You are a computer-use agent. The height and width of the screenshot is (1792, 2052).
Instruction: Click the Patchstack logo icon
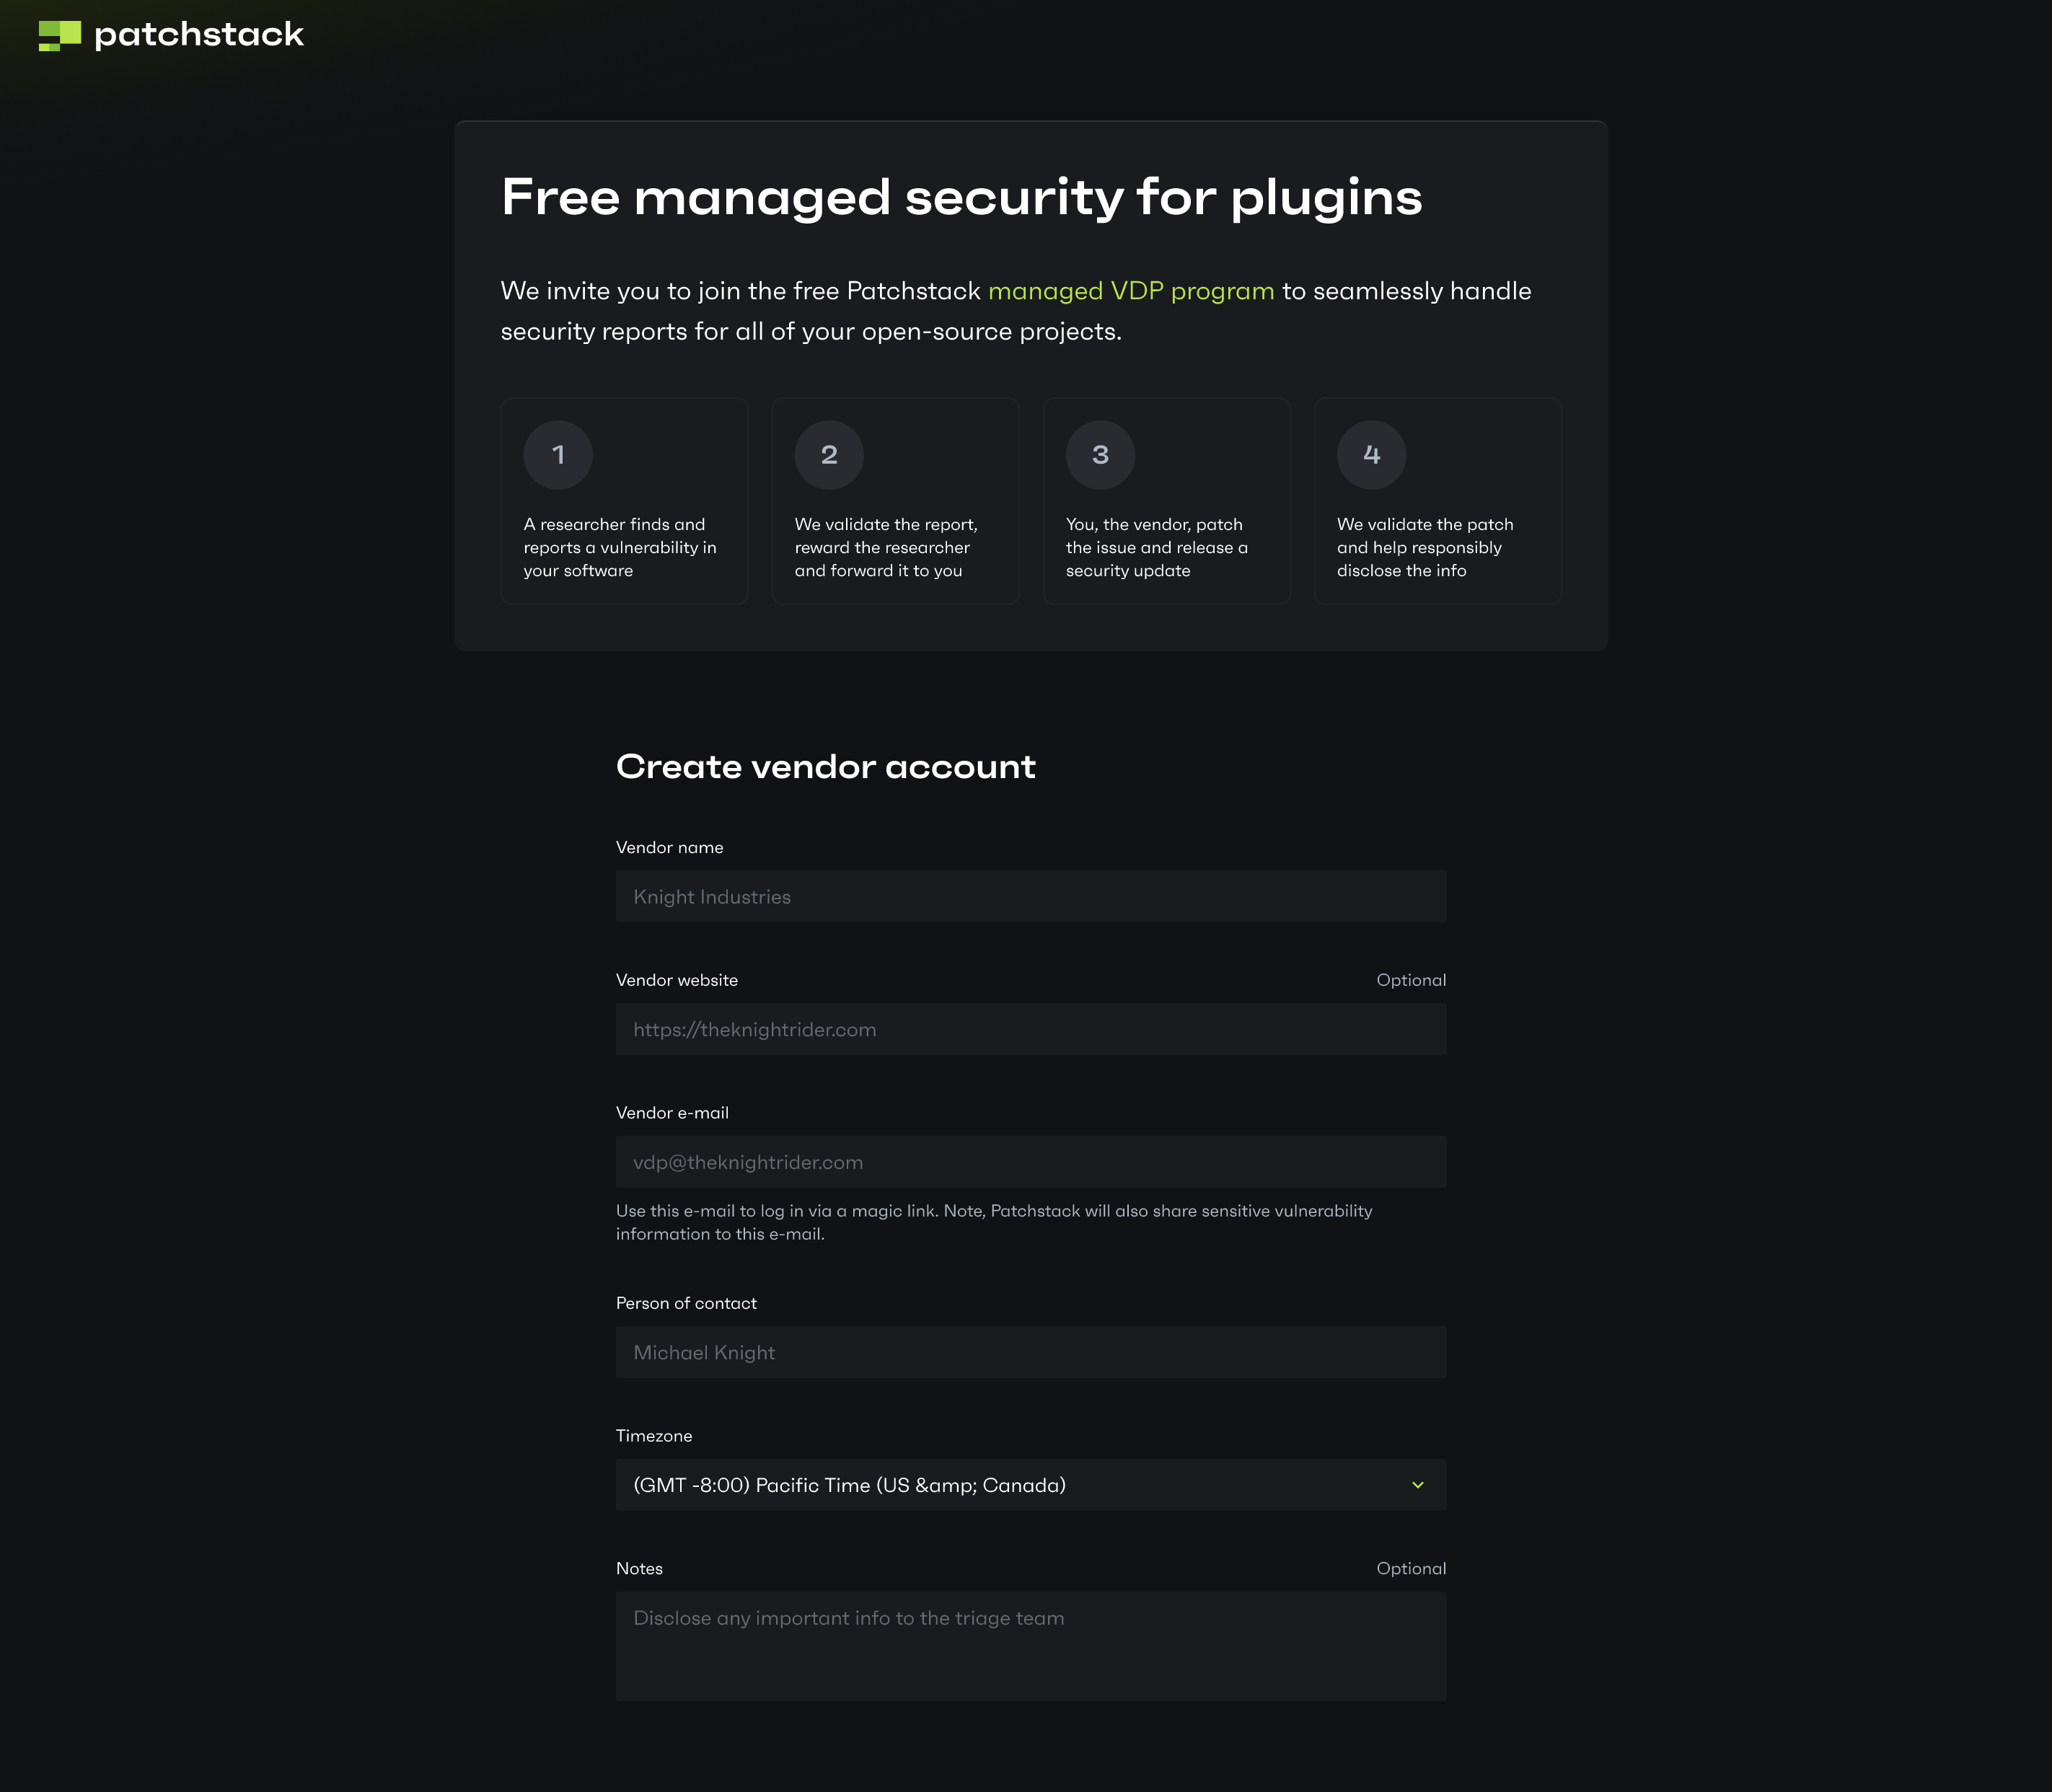click(60, 35)
